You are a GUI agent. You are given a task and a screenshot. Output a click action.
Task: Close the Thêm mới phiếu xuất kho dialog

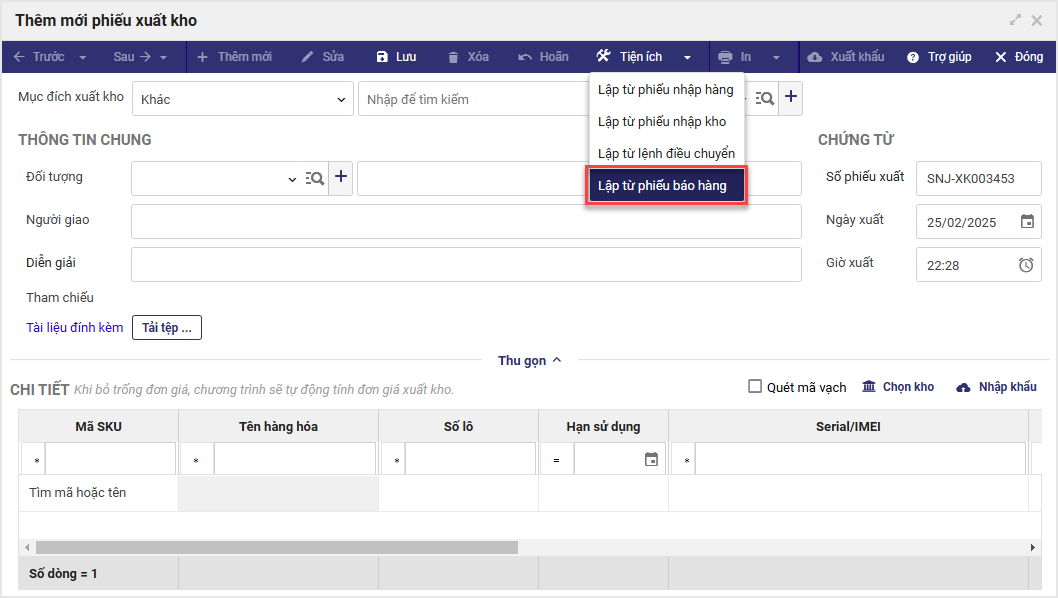pos(1037,20)
